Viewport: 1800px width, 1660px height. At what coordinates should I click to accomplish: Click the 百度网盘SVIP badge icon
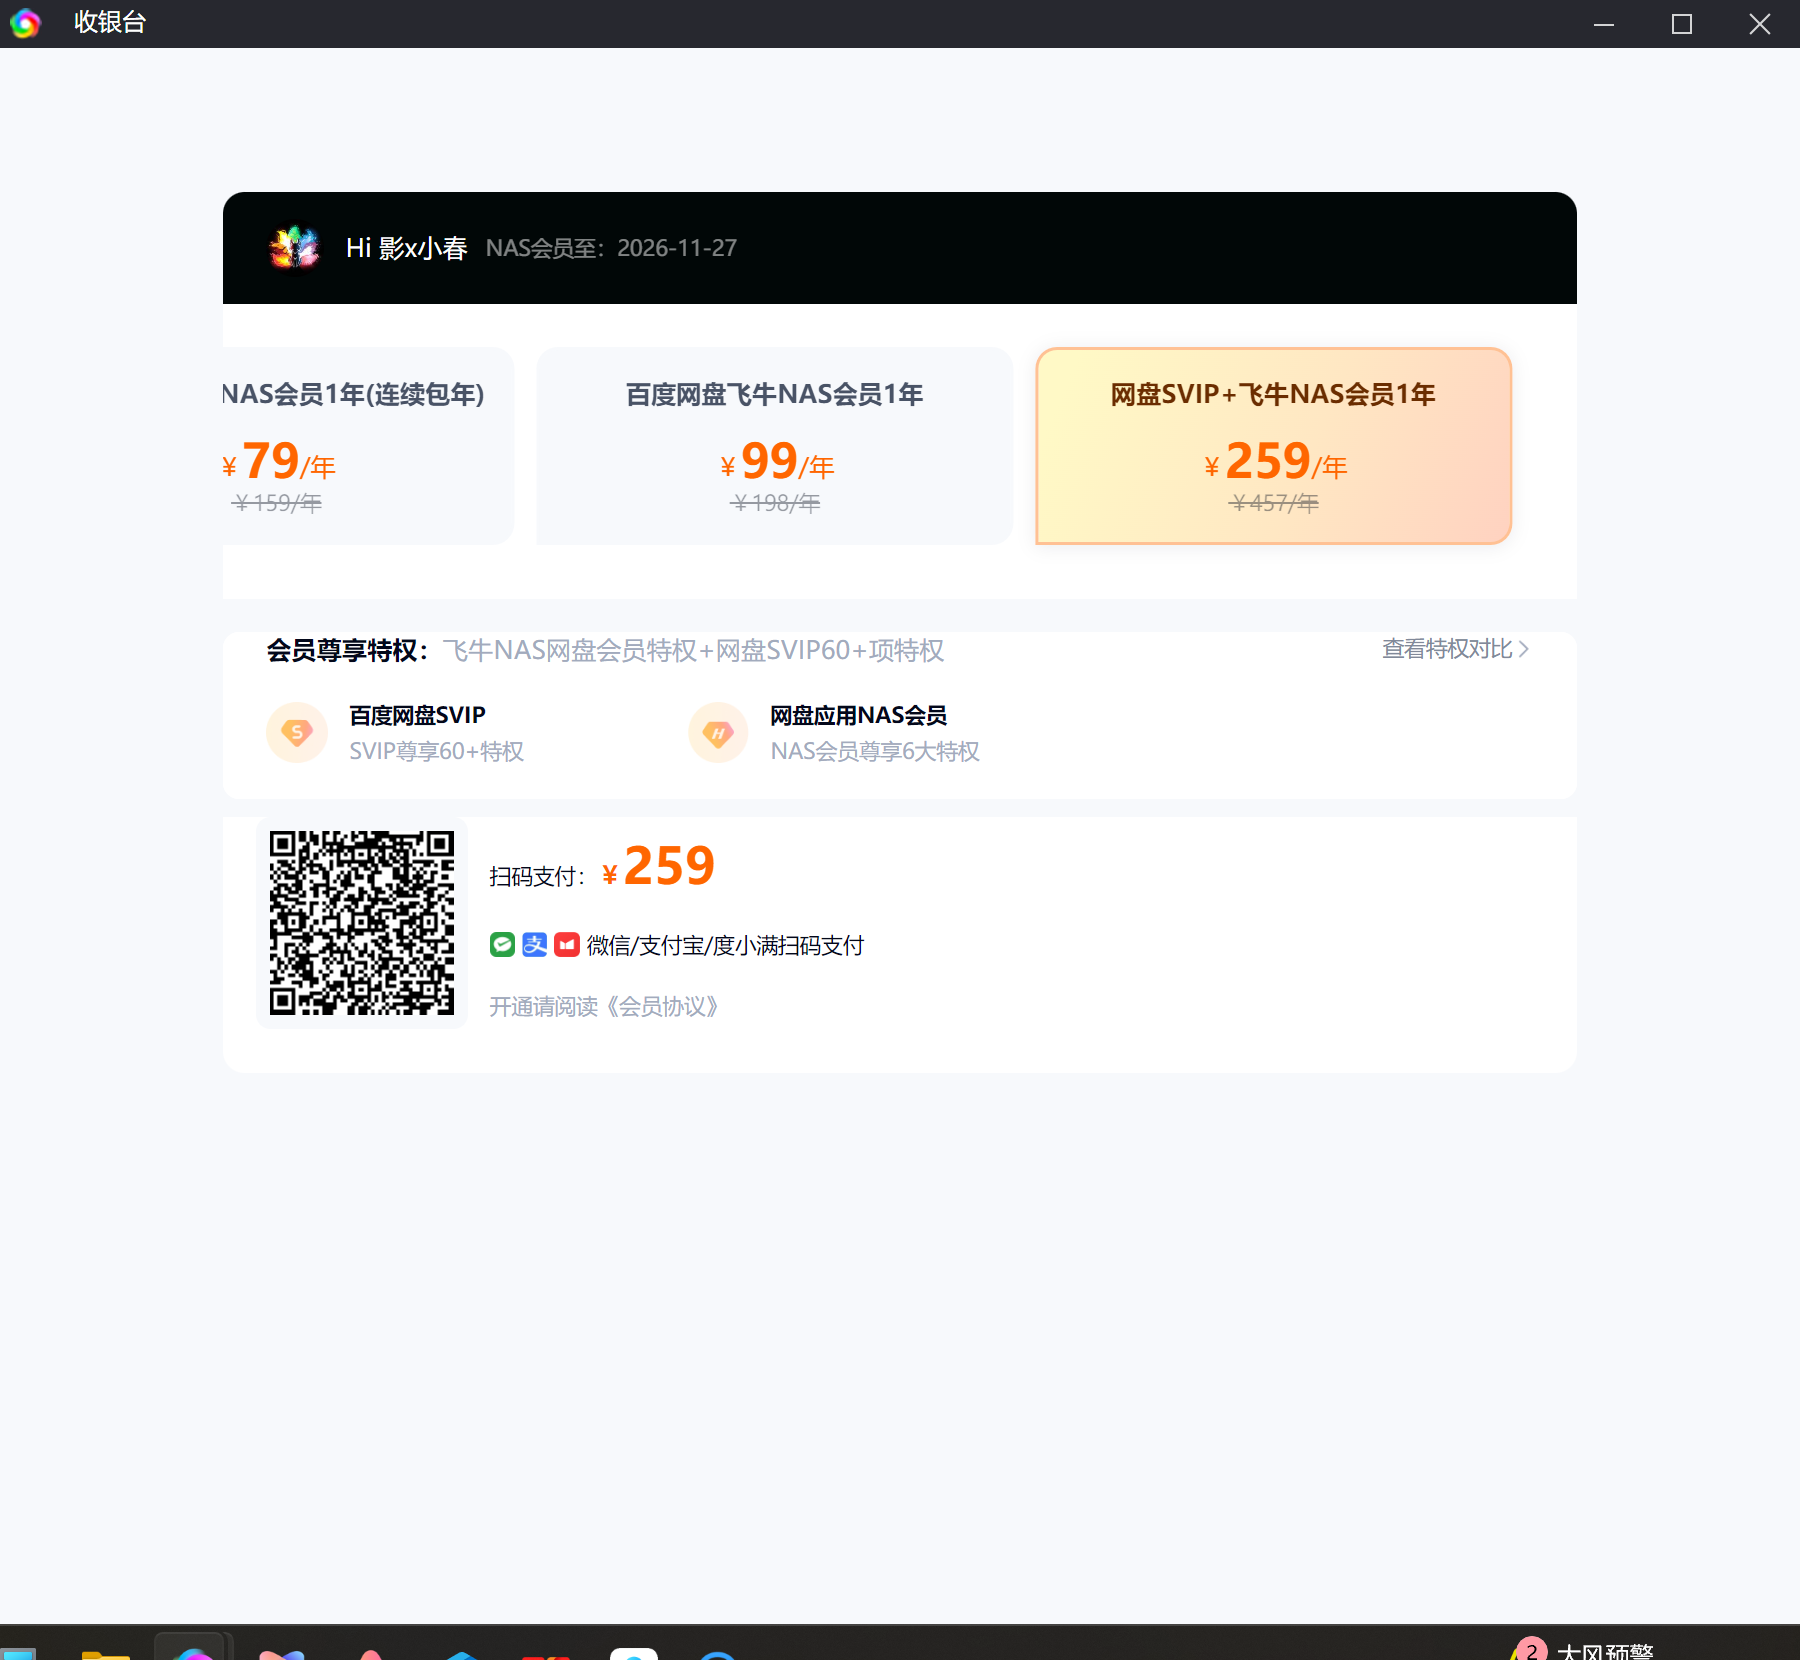tap(297, 733)
